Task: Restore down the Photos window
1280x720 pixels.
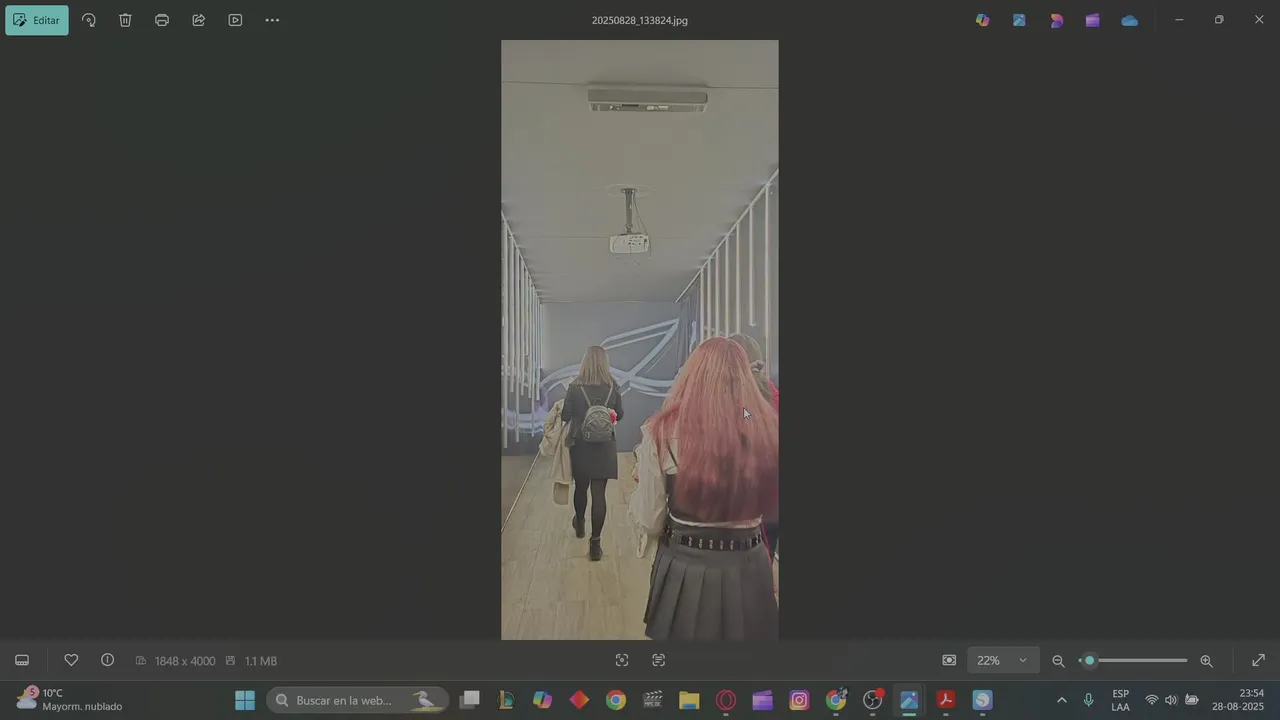Action: [1219, 20]
